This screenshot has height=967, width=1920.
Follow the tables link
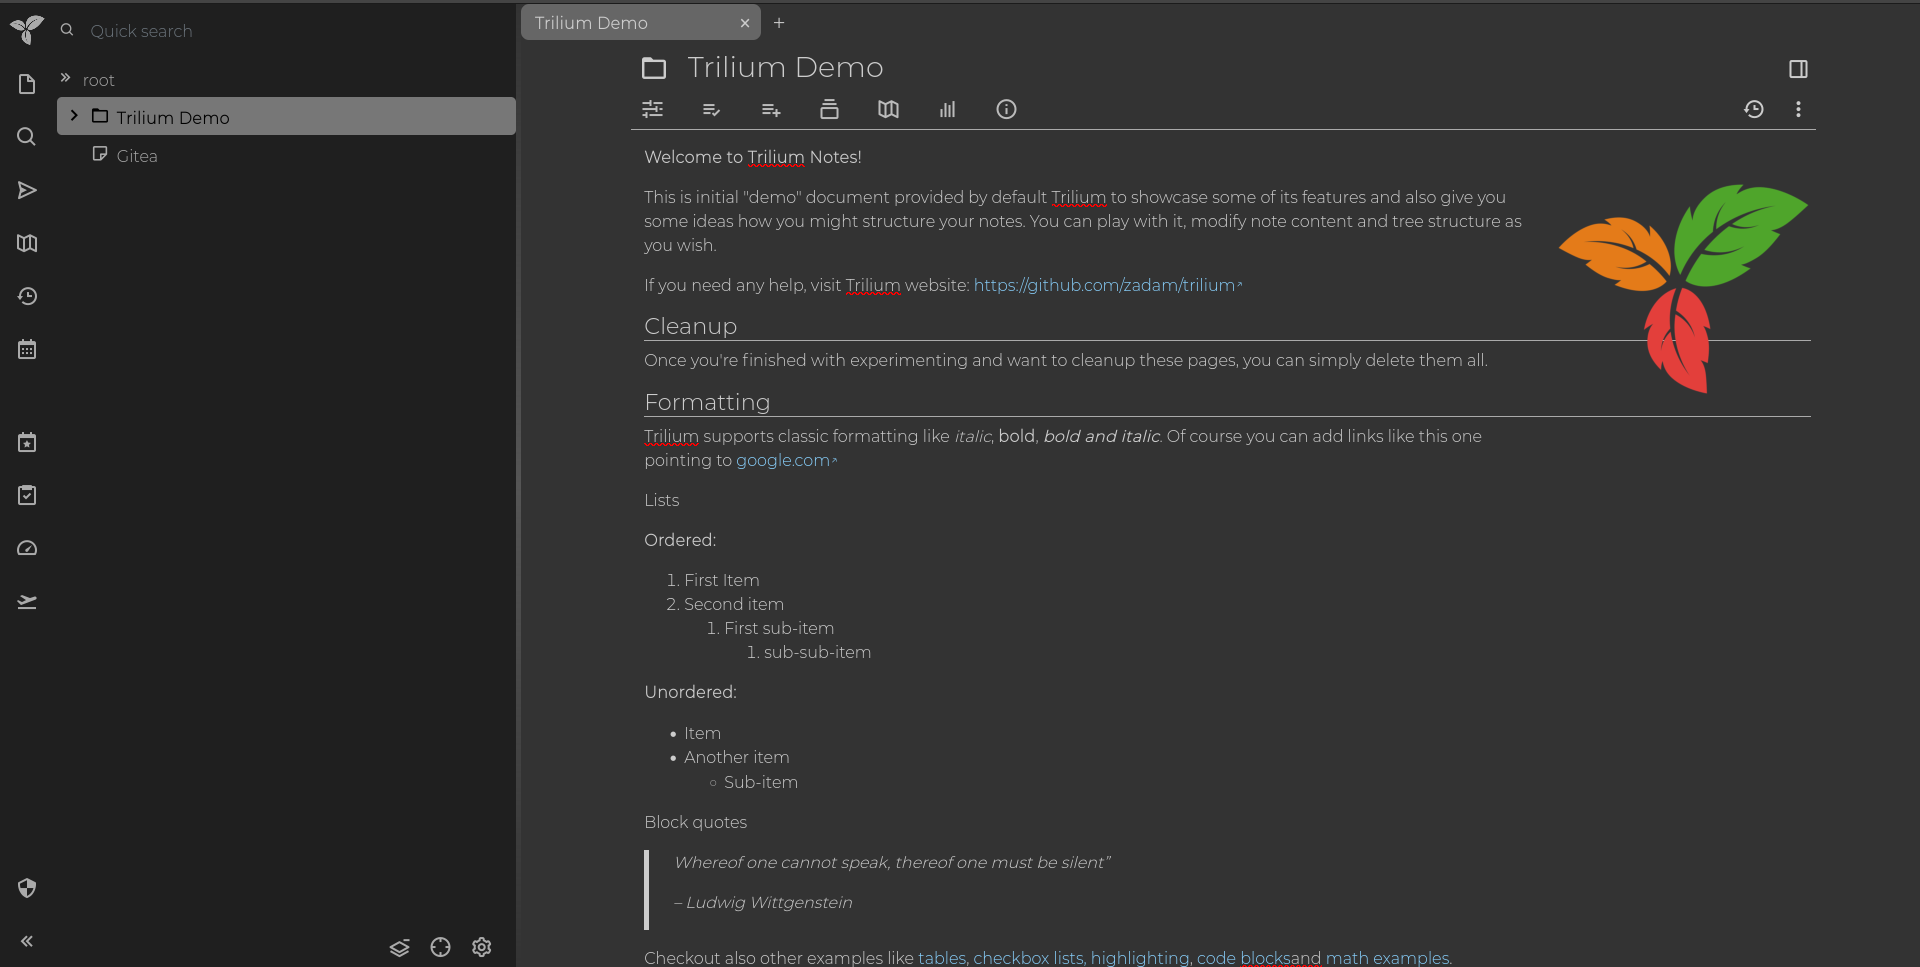point(941,958)
